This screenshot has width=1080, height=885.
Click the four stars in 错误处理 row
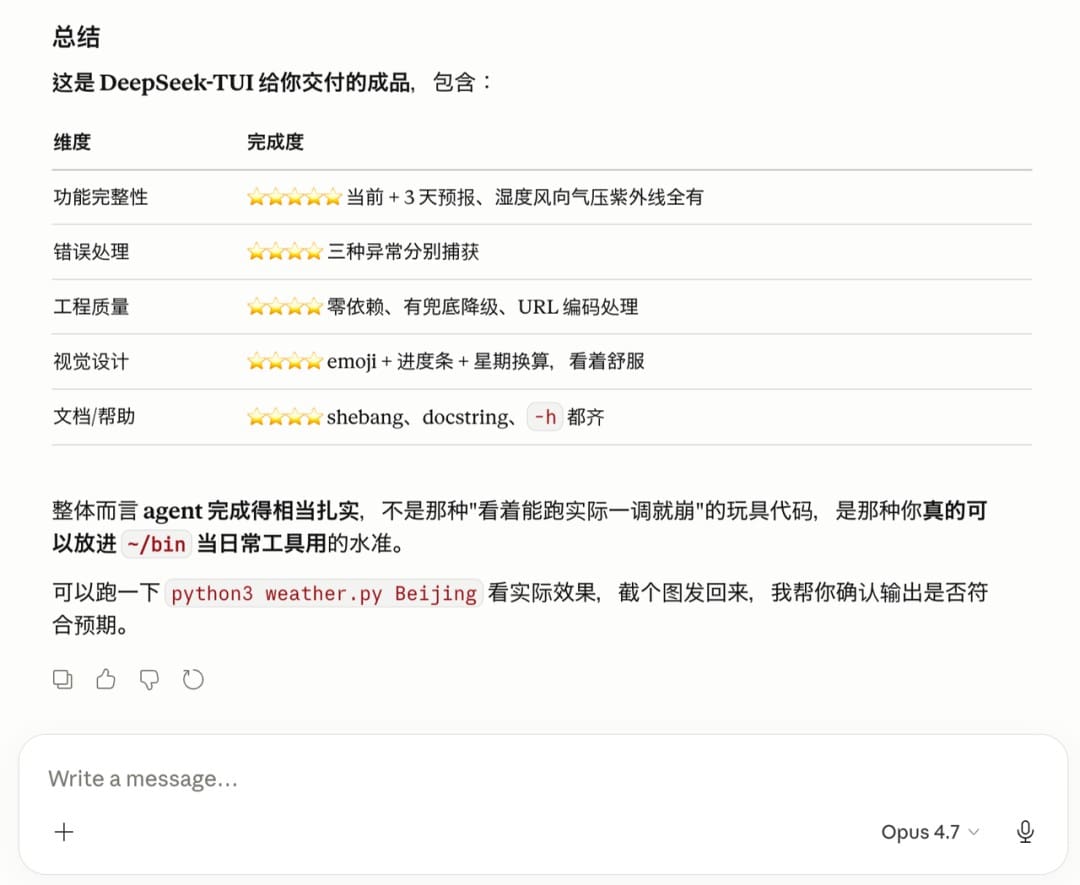(x=284, y=251)
